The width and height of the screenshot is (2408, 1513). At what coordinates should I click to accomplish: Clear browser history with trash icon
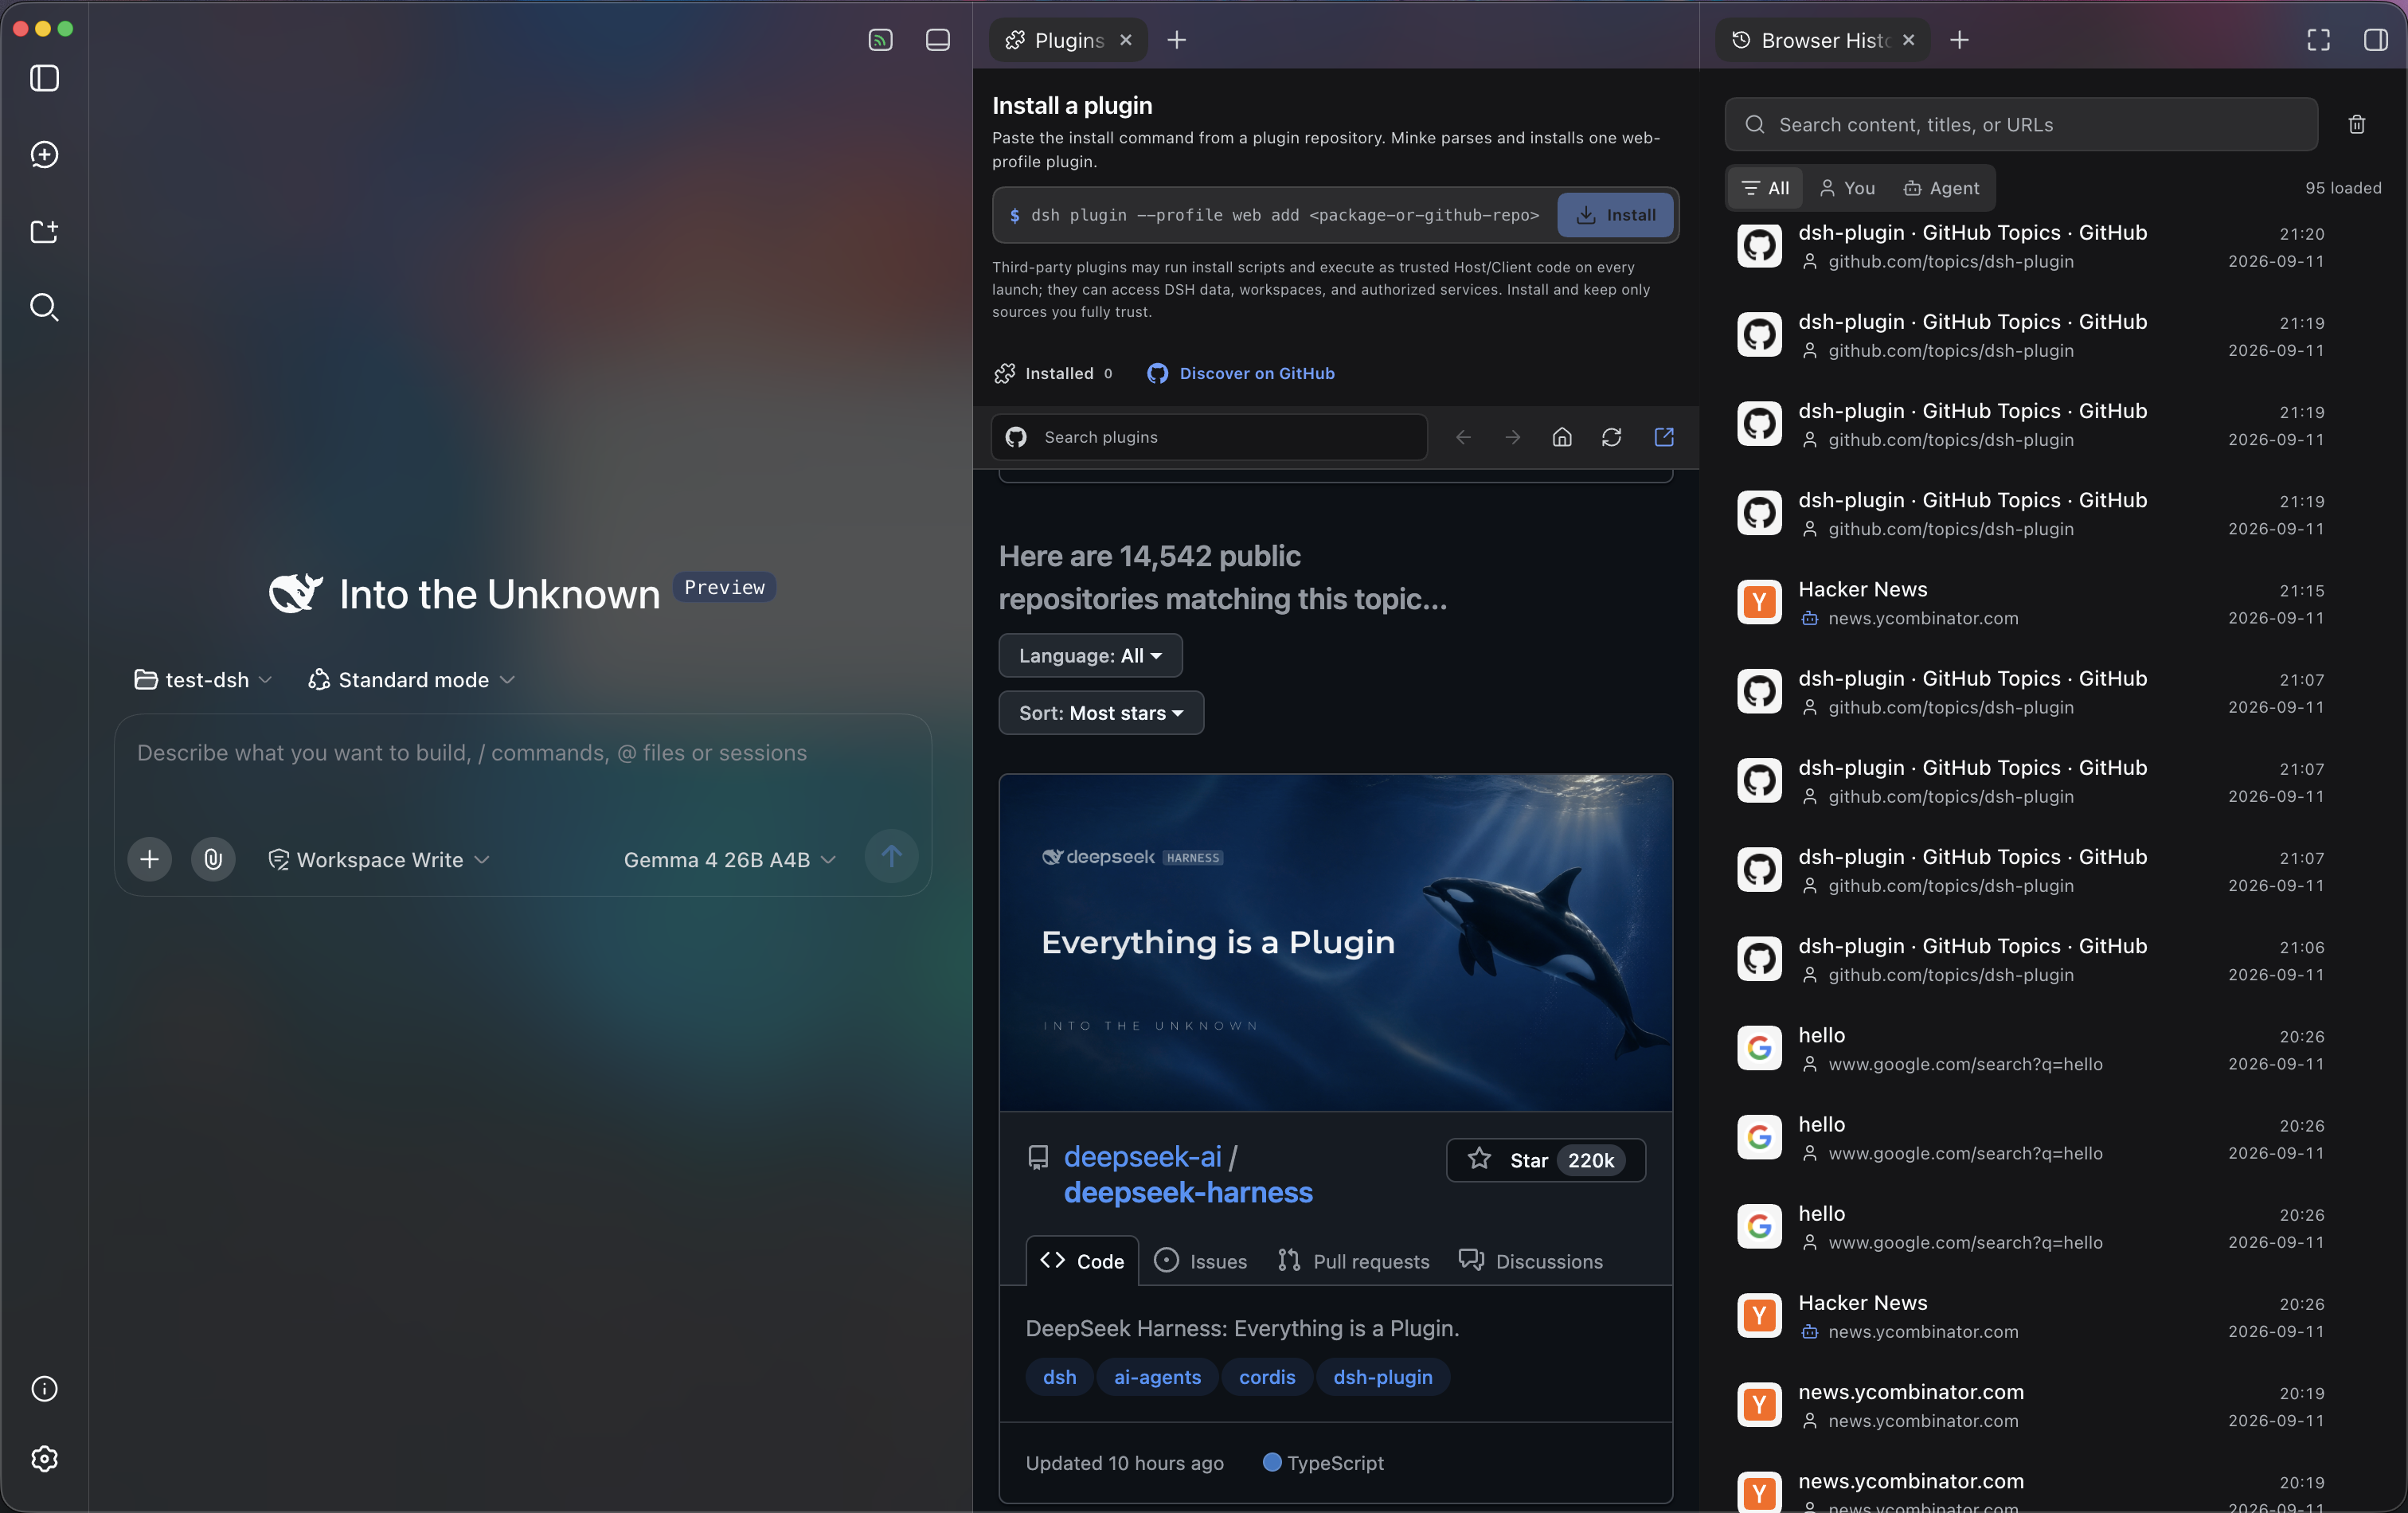2357,124
